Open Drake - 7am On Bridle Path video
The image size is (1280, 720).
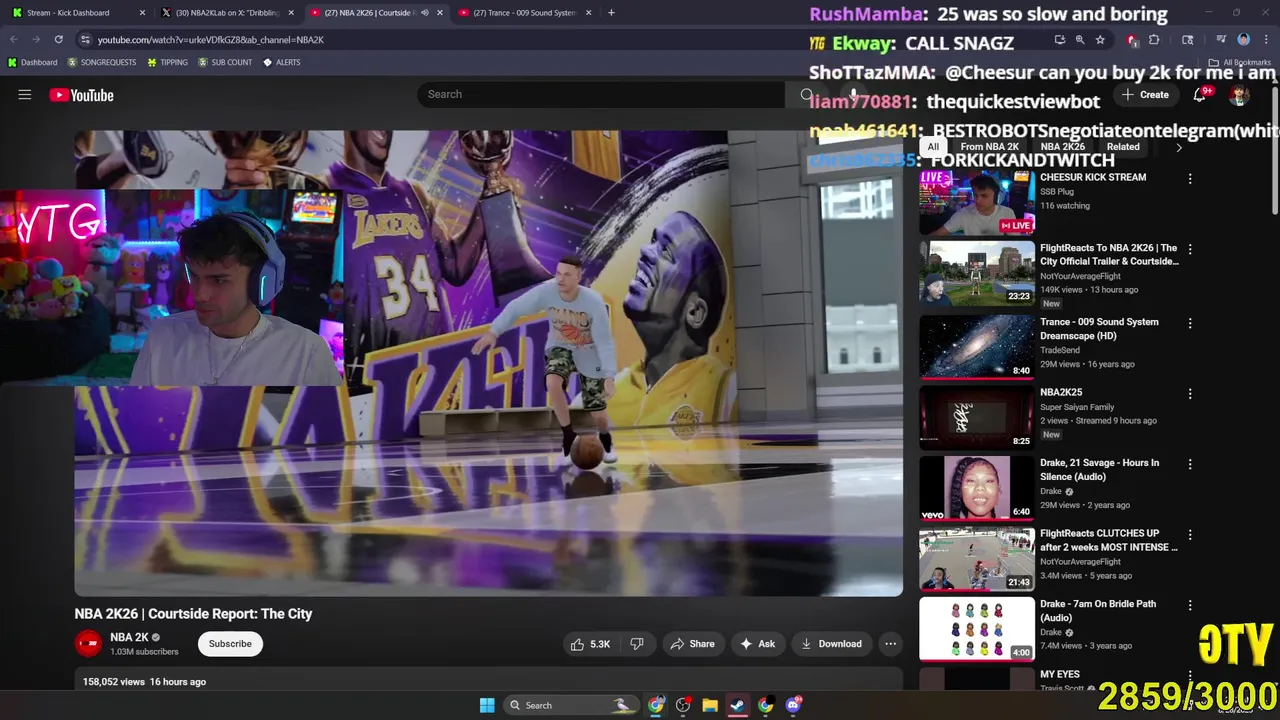click(977, 629)
